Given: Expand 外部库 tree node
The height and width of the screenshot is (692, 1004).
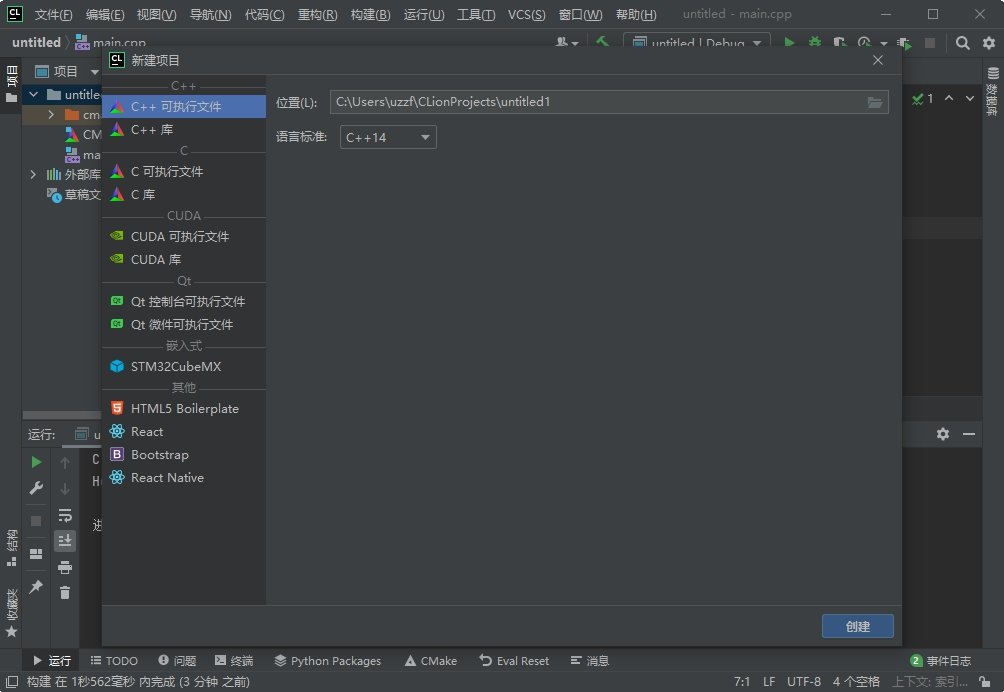Looking at the screenshot, I should coord(33,174).
